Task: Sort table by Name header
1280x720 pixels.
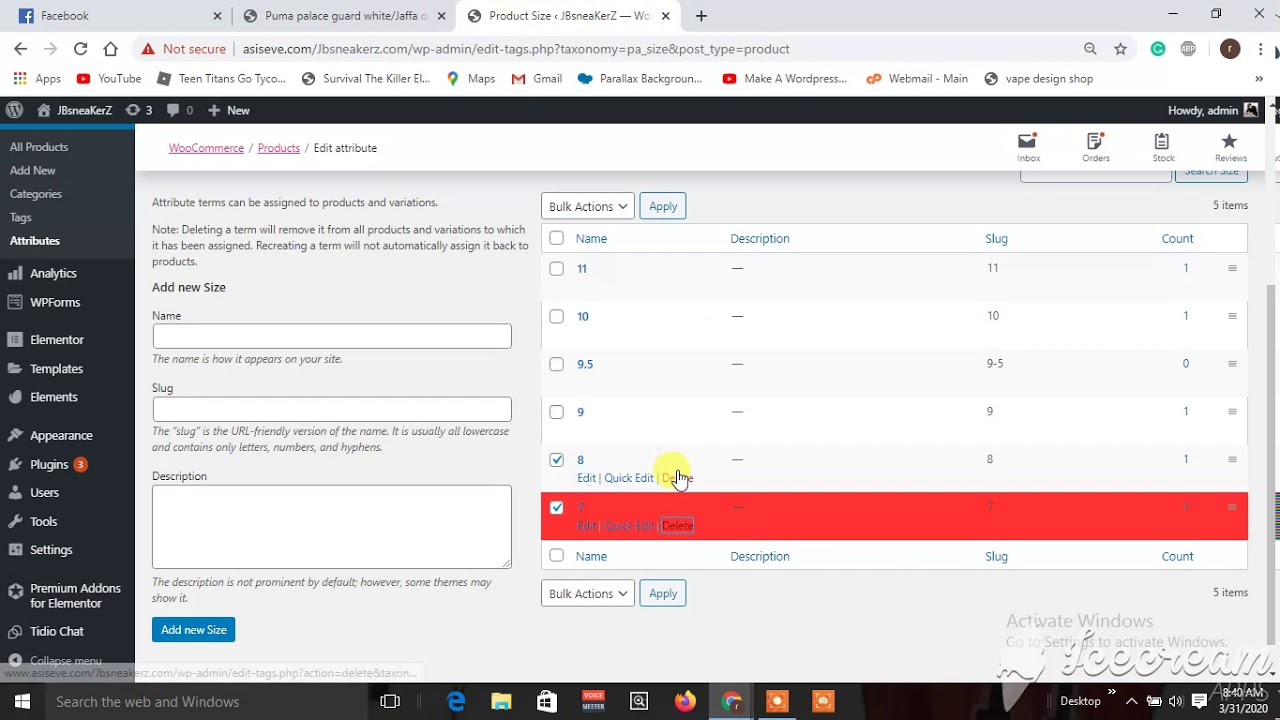Action: coord(591,239)
